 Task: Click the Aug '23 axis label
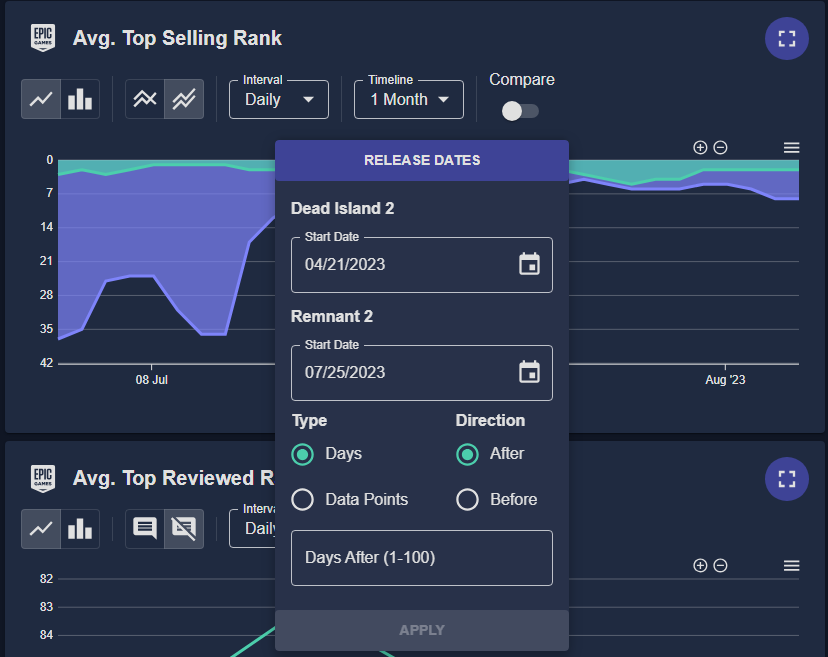click(725, 380)
